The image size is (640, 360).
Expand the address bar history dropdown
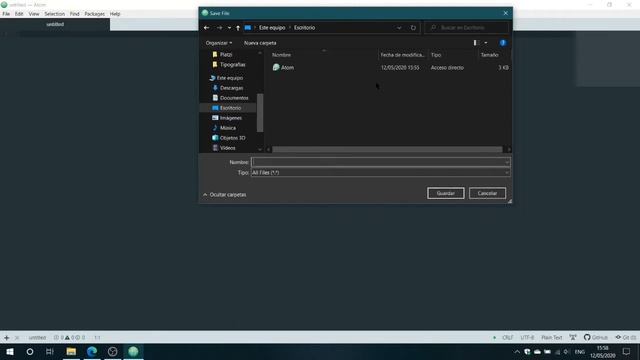click(399, 28)
